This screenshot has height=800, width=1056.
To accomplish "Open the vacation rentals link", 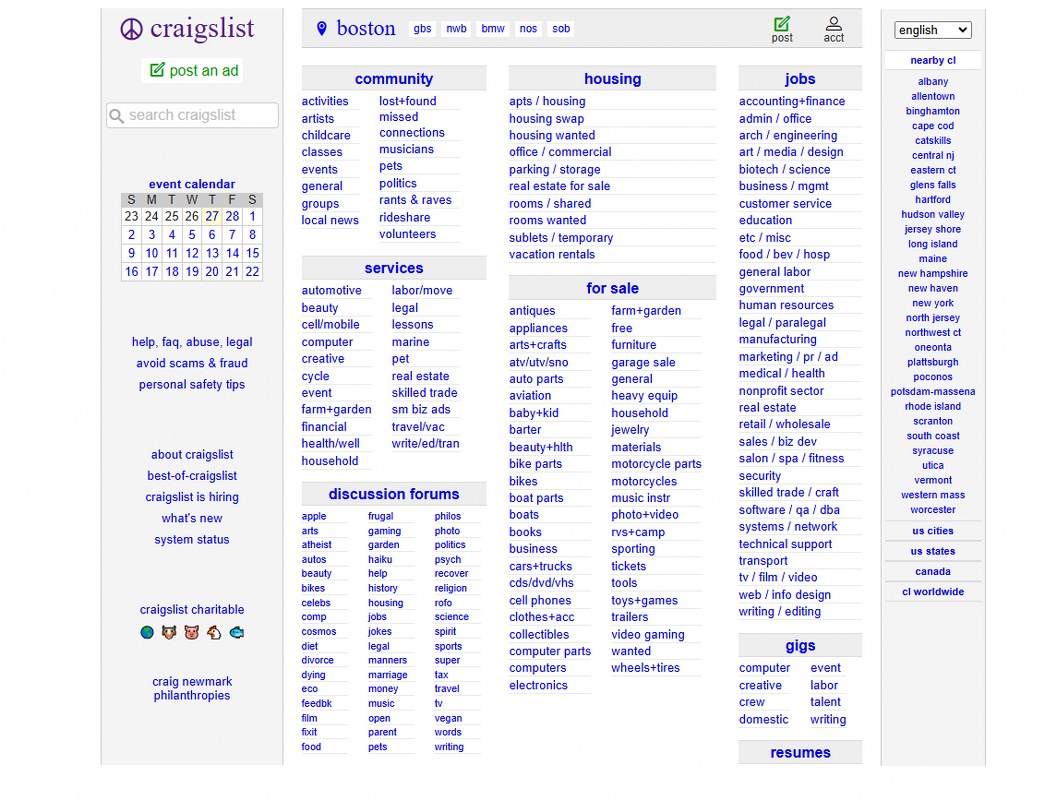I will point(552,255).
